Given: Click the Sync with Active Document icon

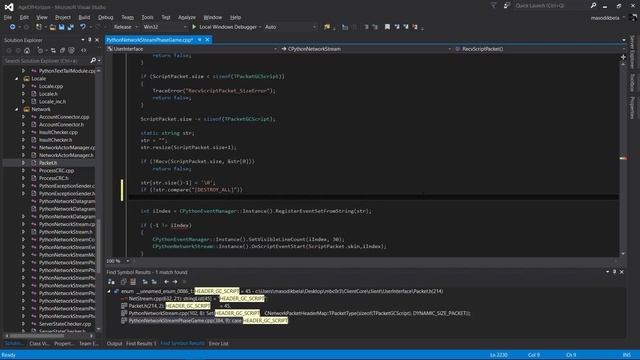Looking at the screenshot, I should (x=53, y=51).
